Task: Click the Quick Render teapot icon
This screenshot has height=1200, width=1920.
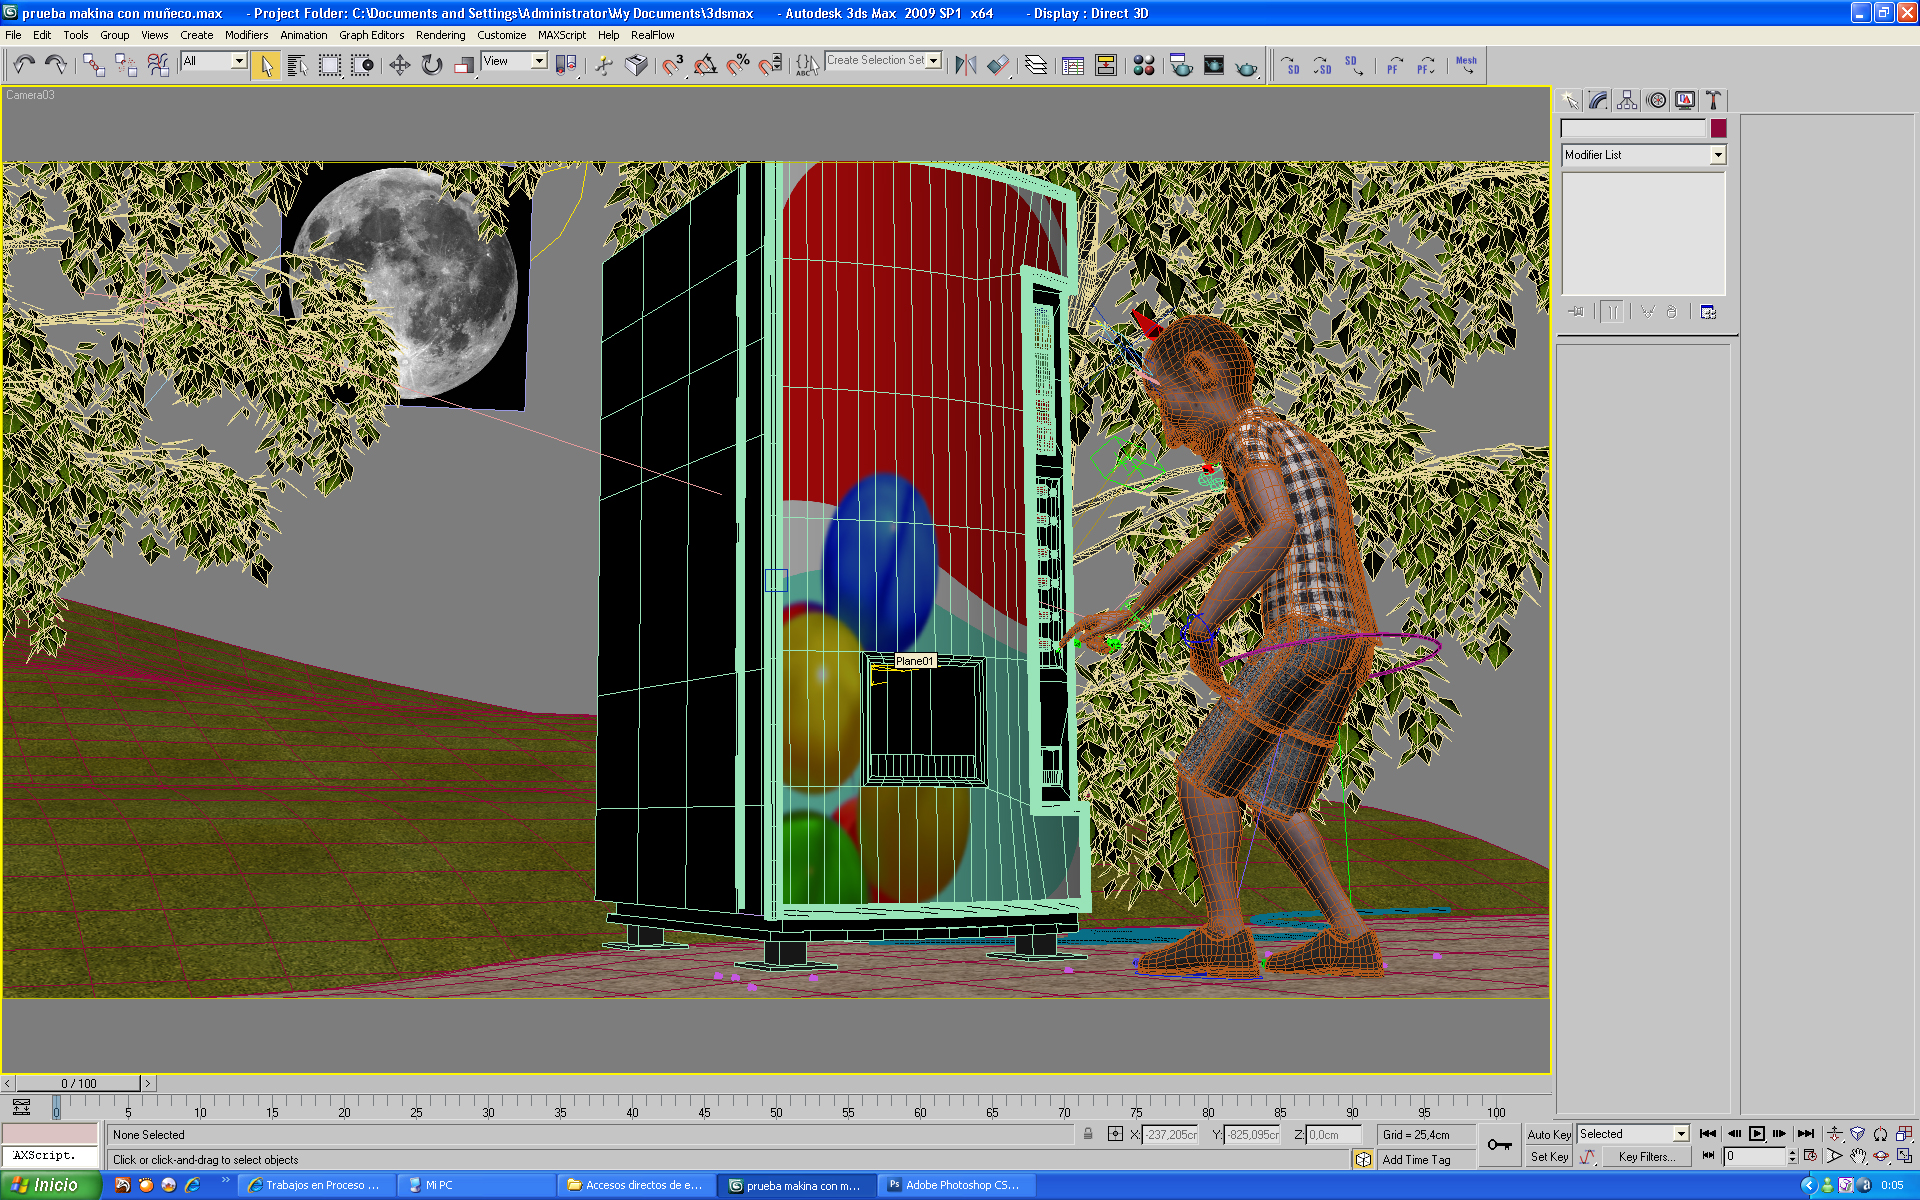Action: 1246,66
